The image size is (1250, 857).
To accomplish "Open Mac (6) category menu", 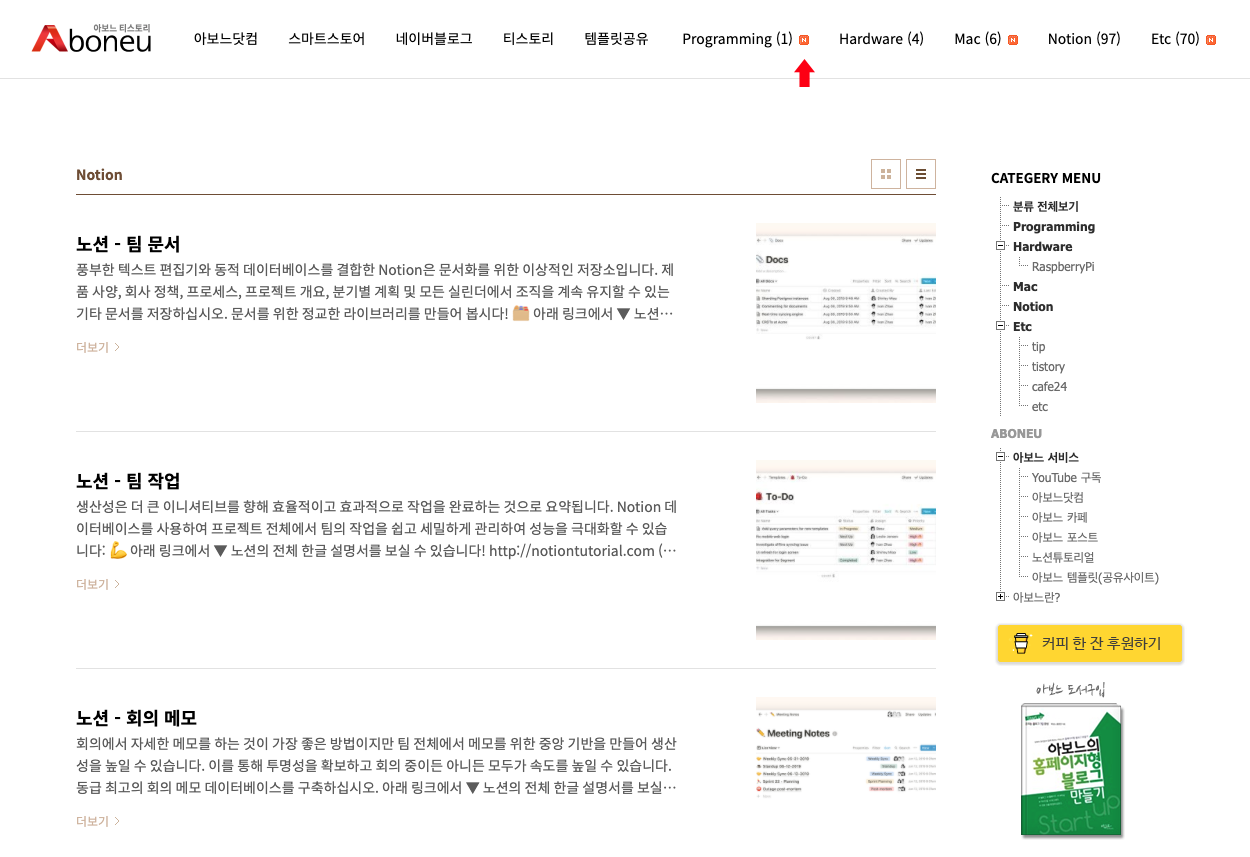I will click(x=977, y=39).
